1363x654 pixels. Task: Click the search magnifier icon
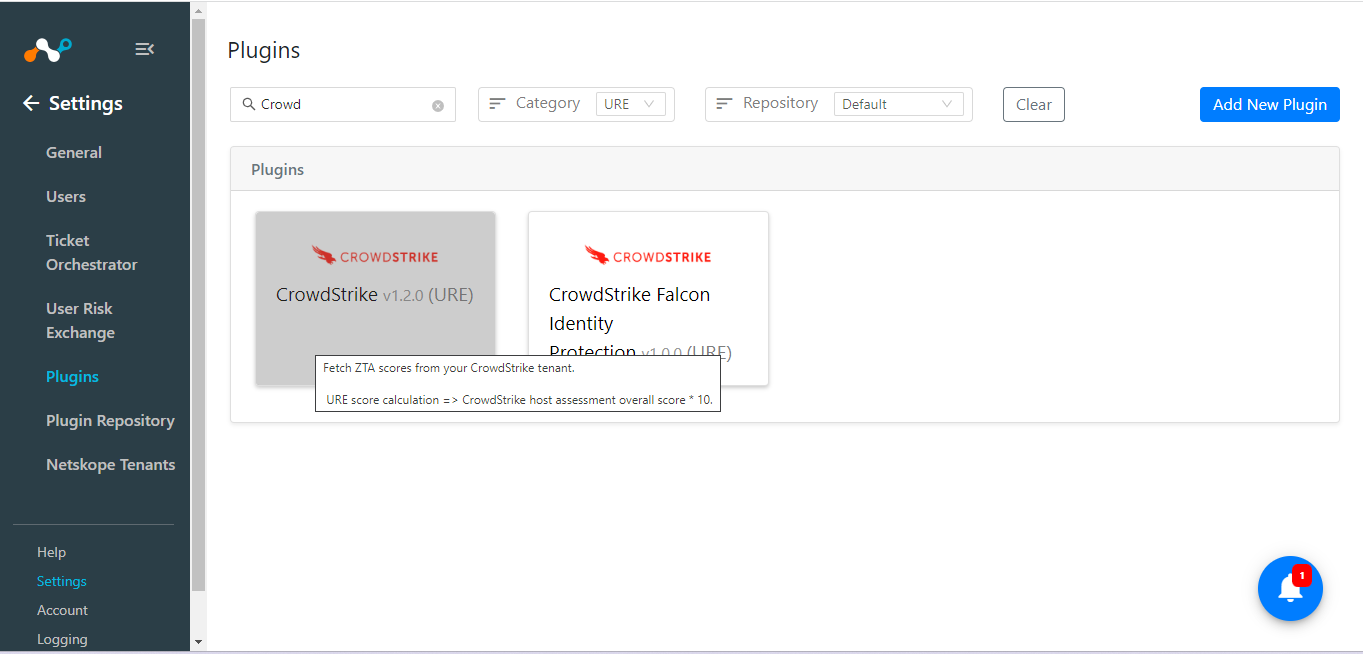coord(249,104)
